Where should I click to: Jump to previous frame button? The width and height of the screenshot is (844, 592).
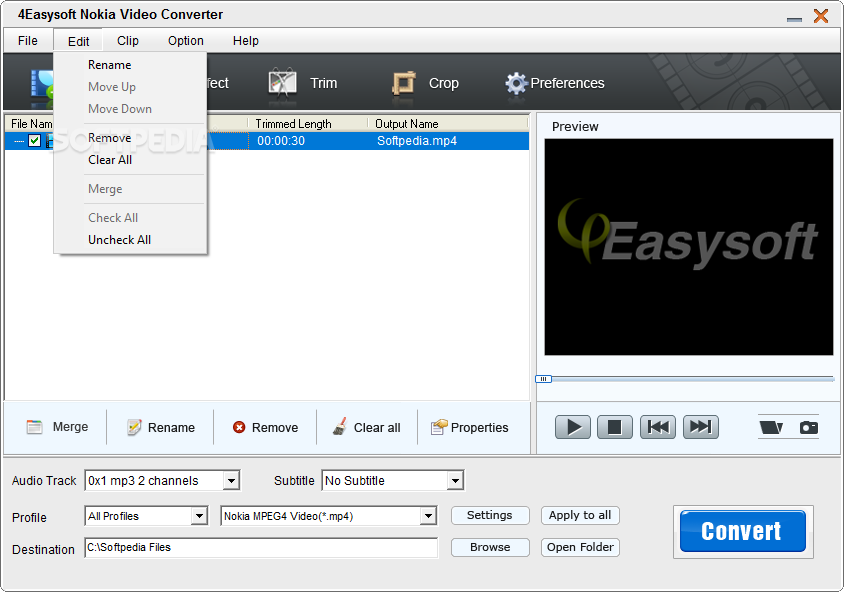658,427
